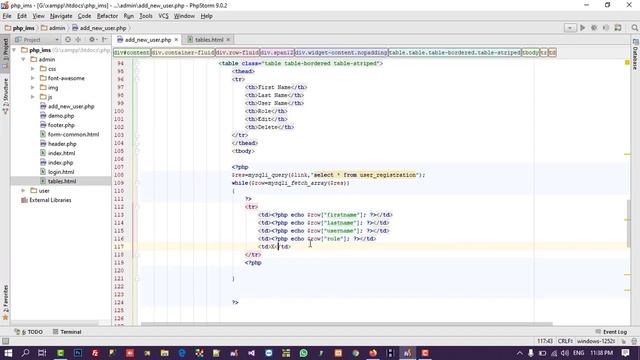The image size is (640, 360).
Task: Click div.row-fluid breadcrumb
Action: tap(238, 53)
